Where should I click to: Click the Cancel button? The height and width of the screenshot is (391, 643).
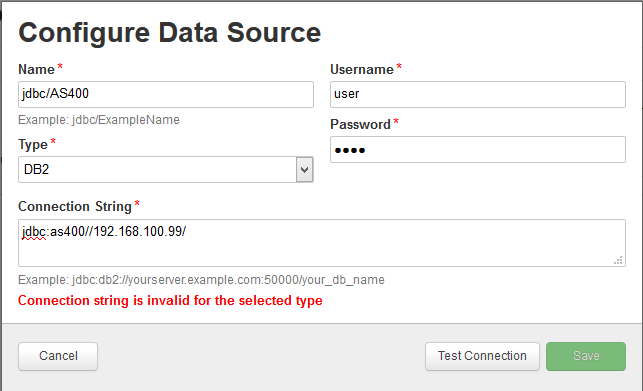pyautogui.click(x=58, y=356)
